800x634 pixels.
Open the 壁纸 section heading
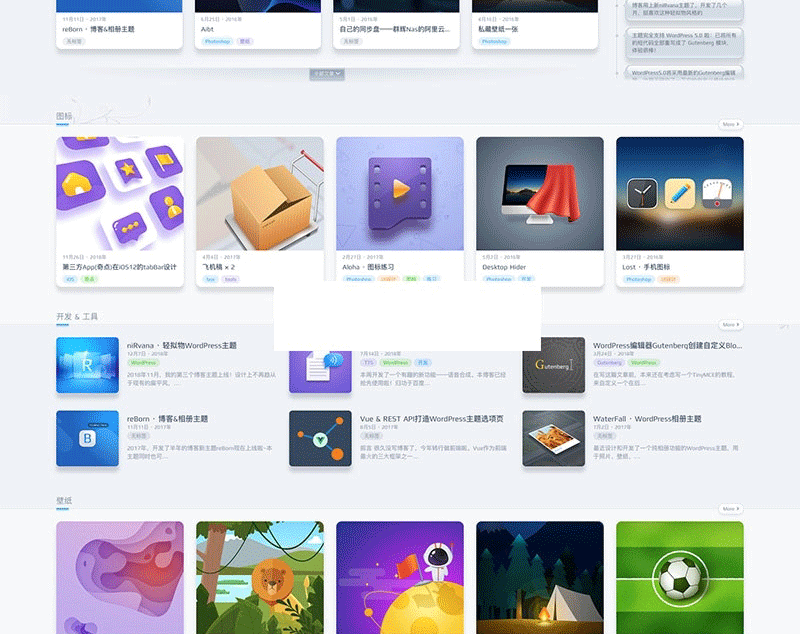click(x=64, y=501)
